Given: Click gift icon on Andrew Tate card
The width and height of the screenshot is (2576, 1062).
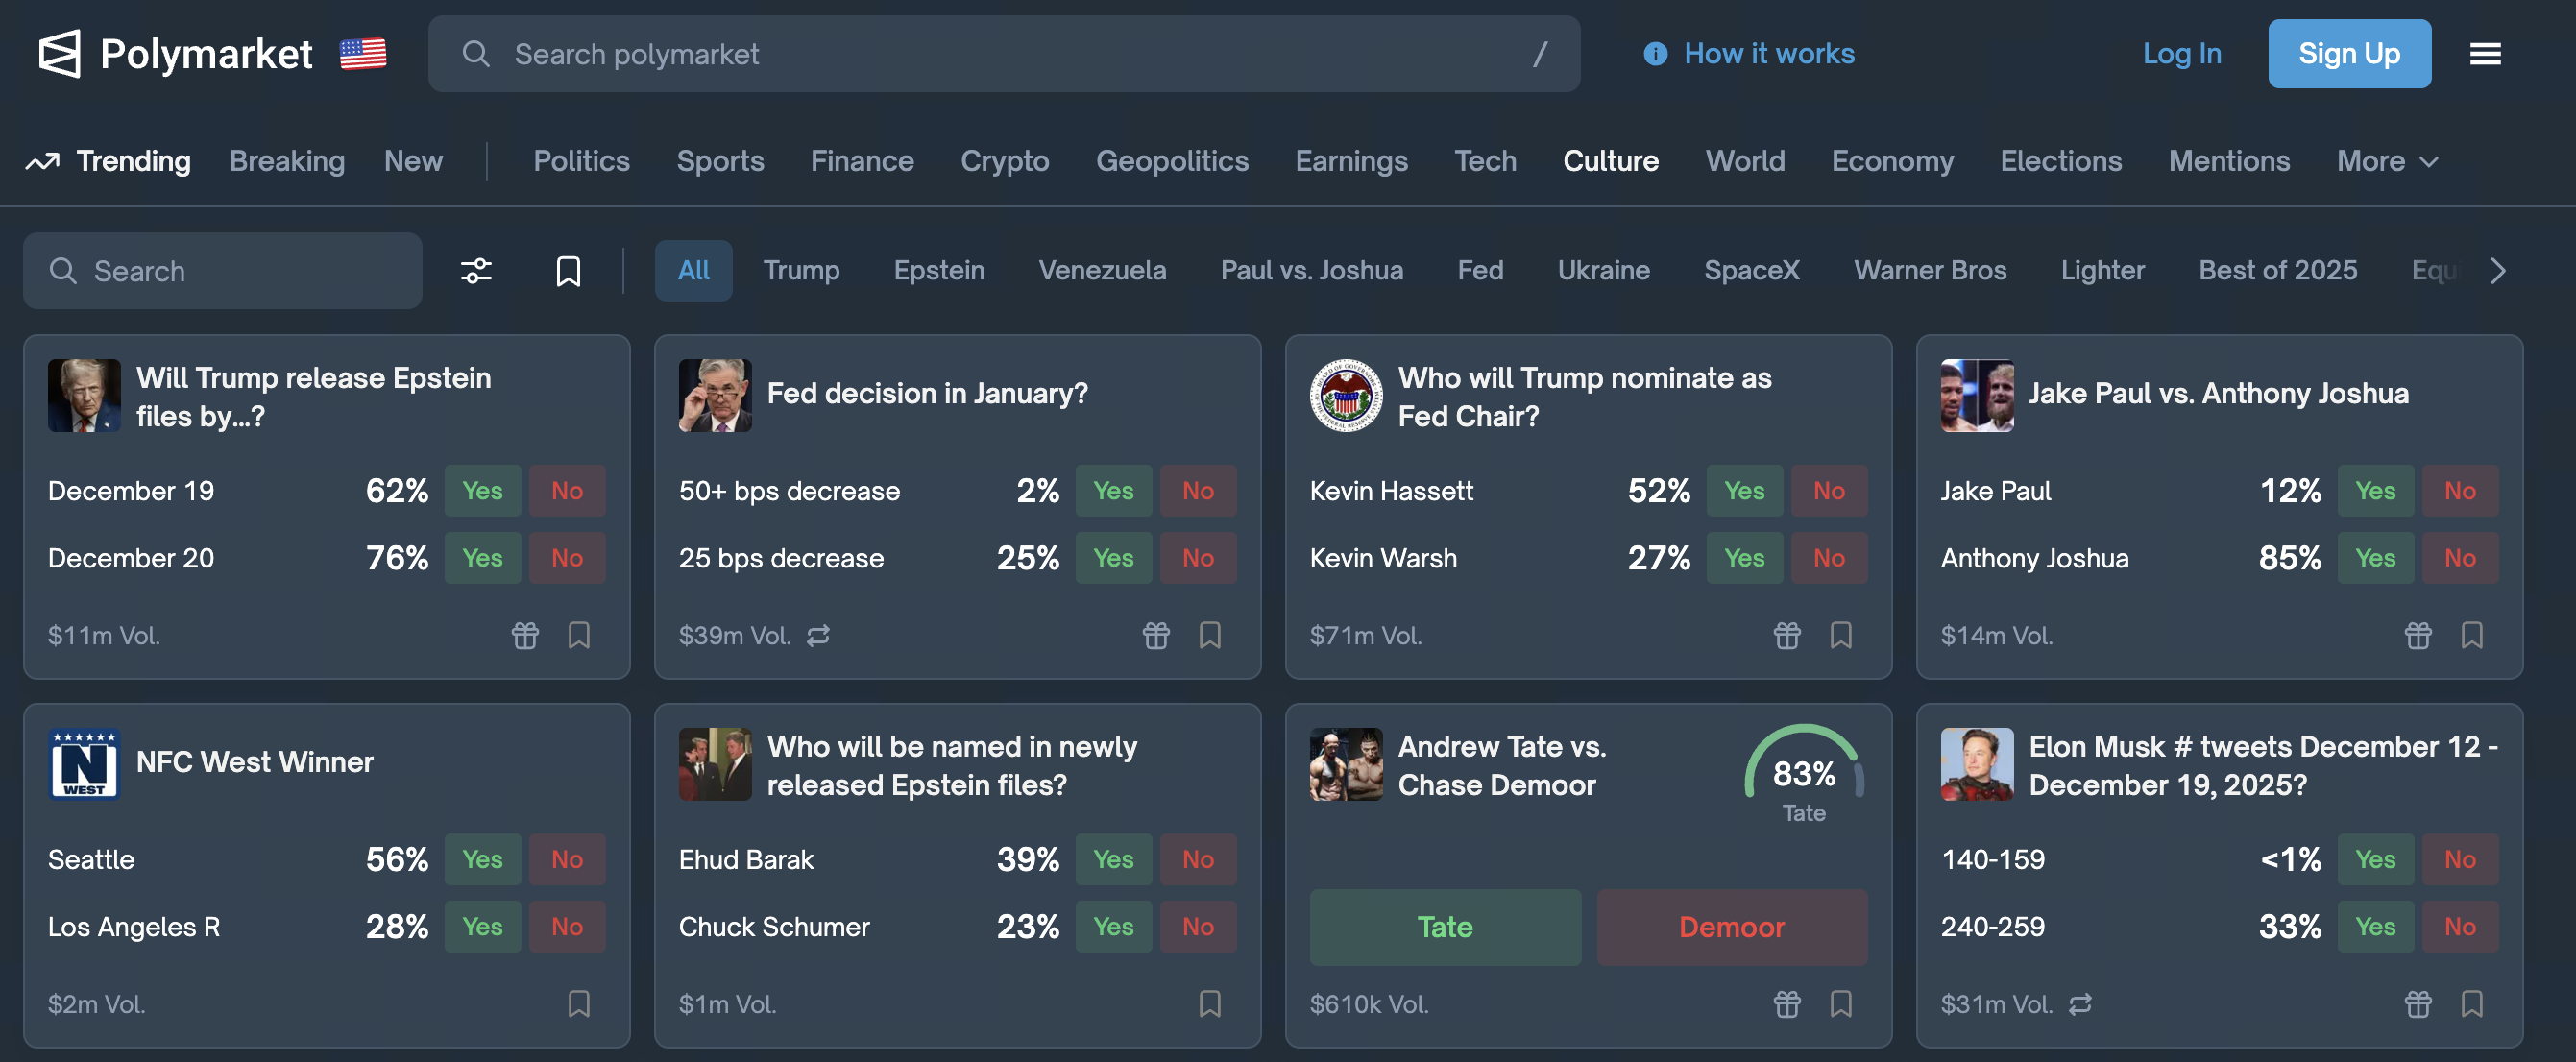Looking at the screenshot, I should coord(1787,1003).
